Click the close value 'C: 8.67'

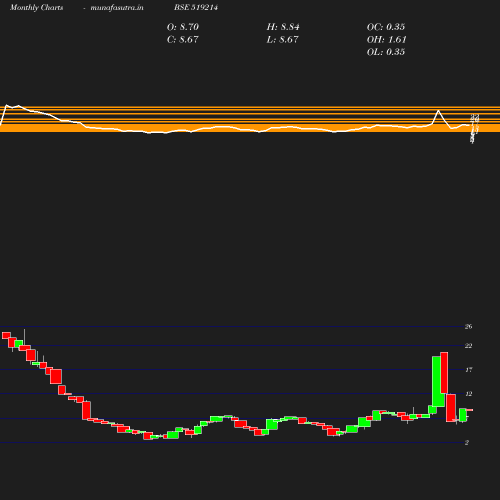(x=183, y=39)
